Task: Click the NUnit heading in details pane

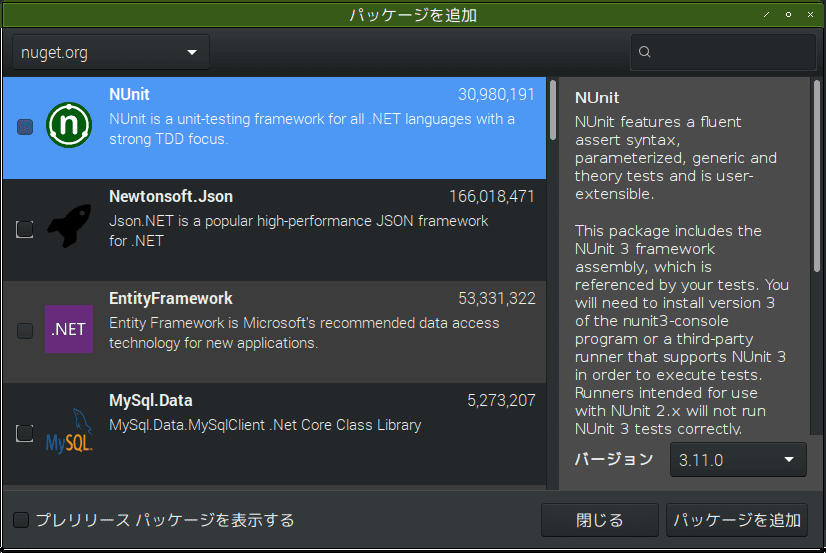Action: 597,97
